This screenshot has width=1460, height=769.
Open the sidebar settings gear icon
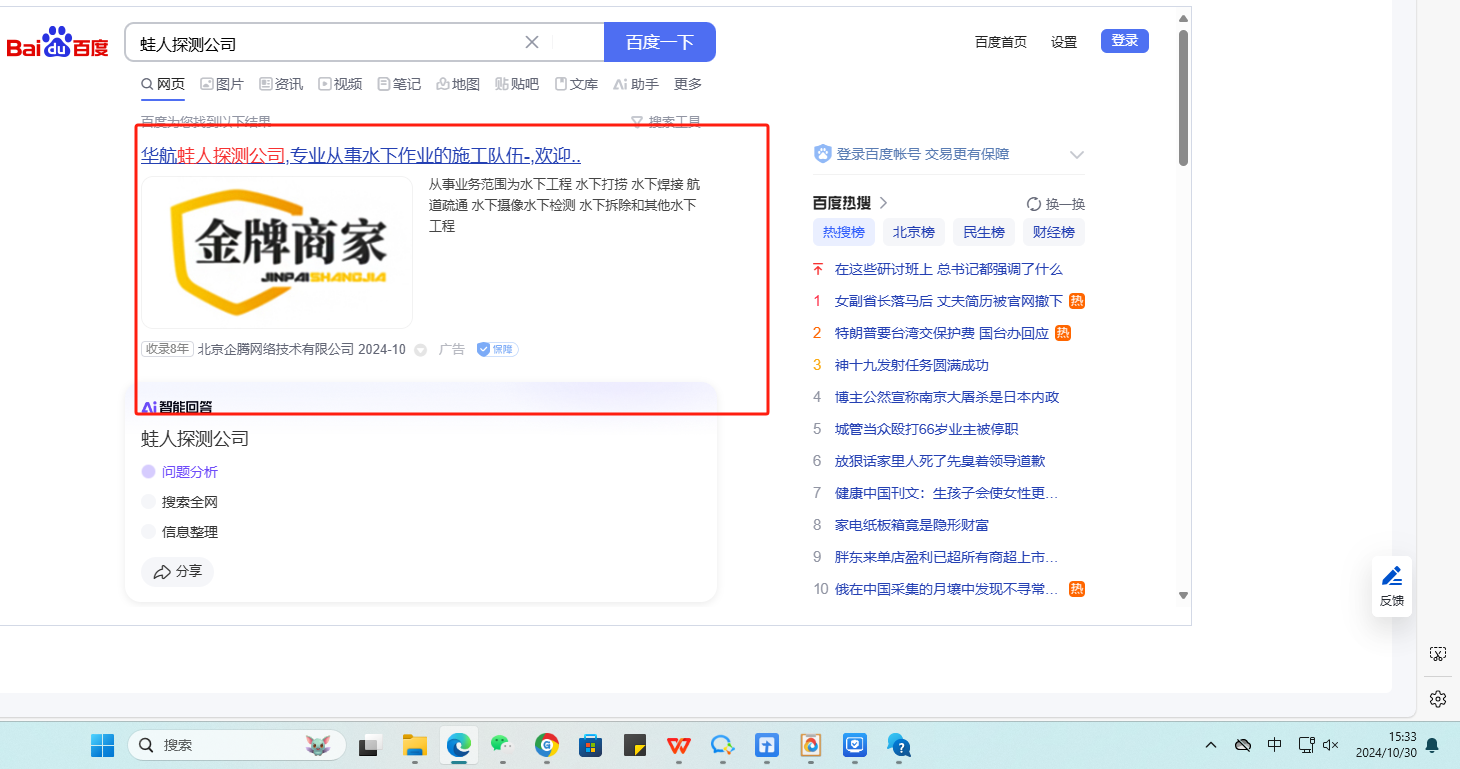[x=1438, y=698]
